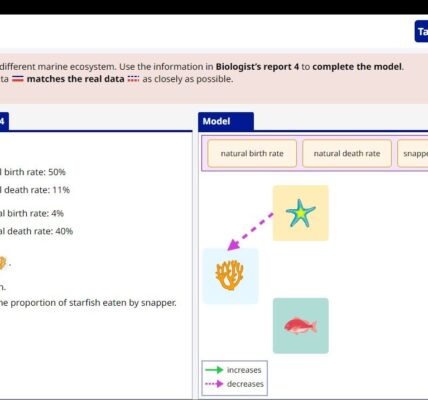Click the 'death rate: 40%' line
The width and height of the screenshot is (428, 400).
(x=36, y=231)
